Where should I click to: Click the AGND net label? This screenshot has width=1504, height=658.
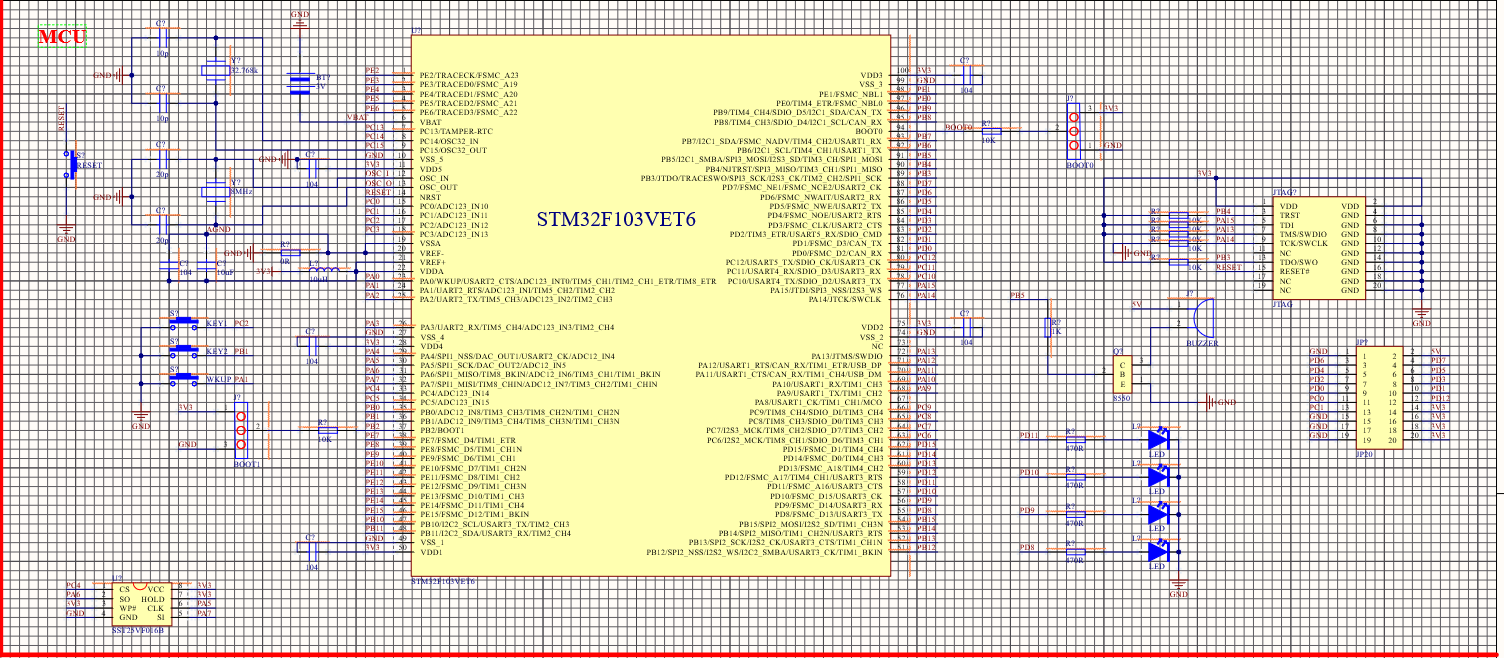click(x=219, y=229)
